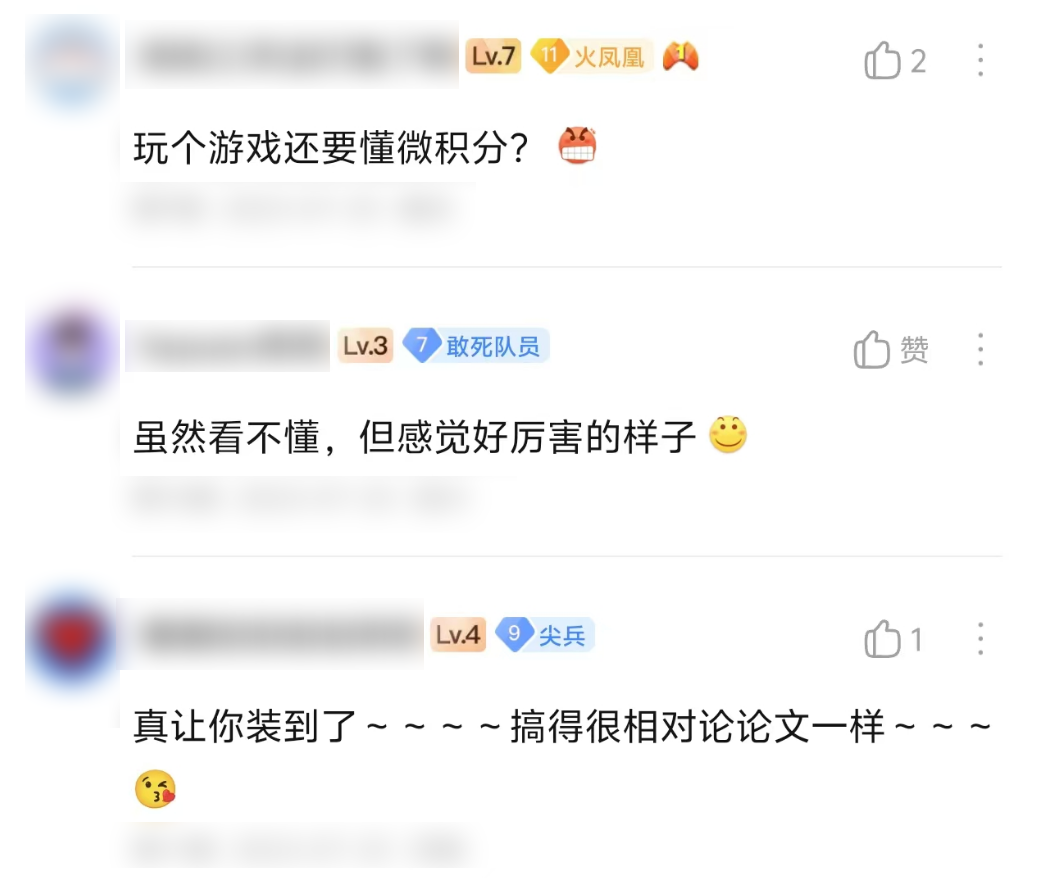Select the comment text 虽然看不懂，但感觉好厉害的样子
The image size is (1049, 878).
(415, 437)
